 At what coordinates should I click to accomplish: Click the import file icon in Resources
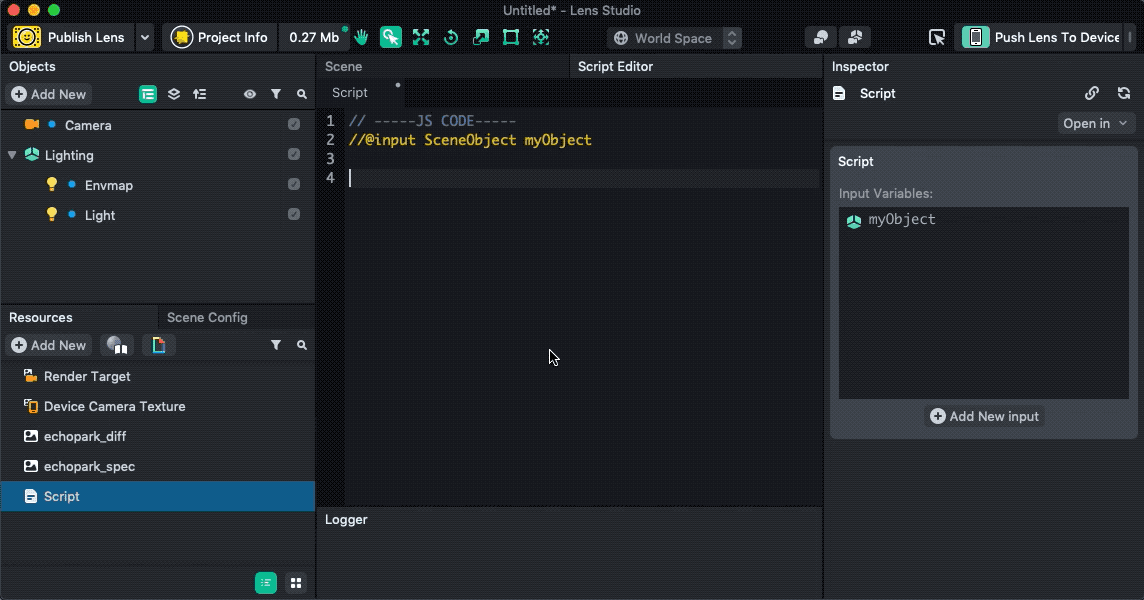(x=158, y=345)
